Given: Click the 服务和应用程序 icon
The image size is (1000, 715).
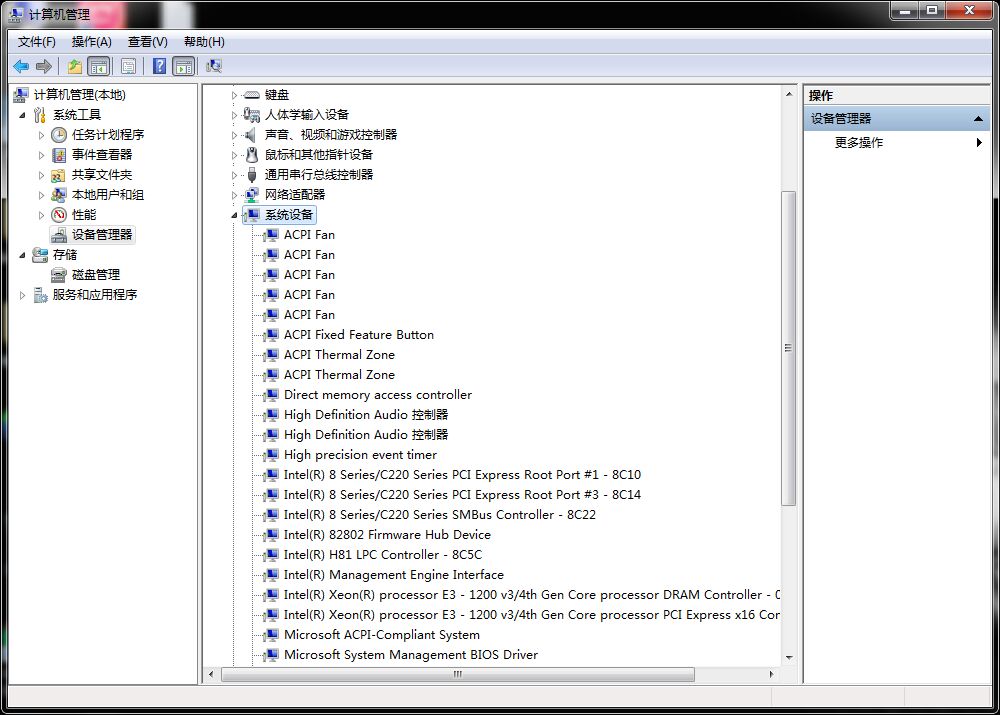Looking at the screenshot, I should click(40, 295).
